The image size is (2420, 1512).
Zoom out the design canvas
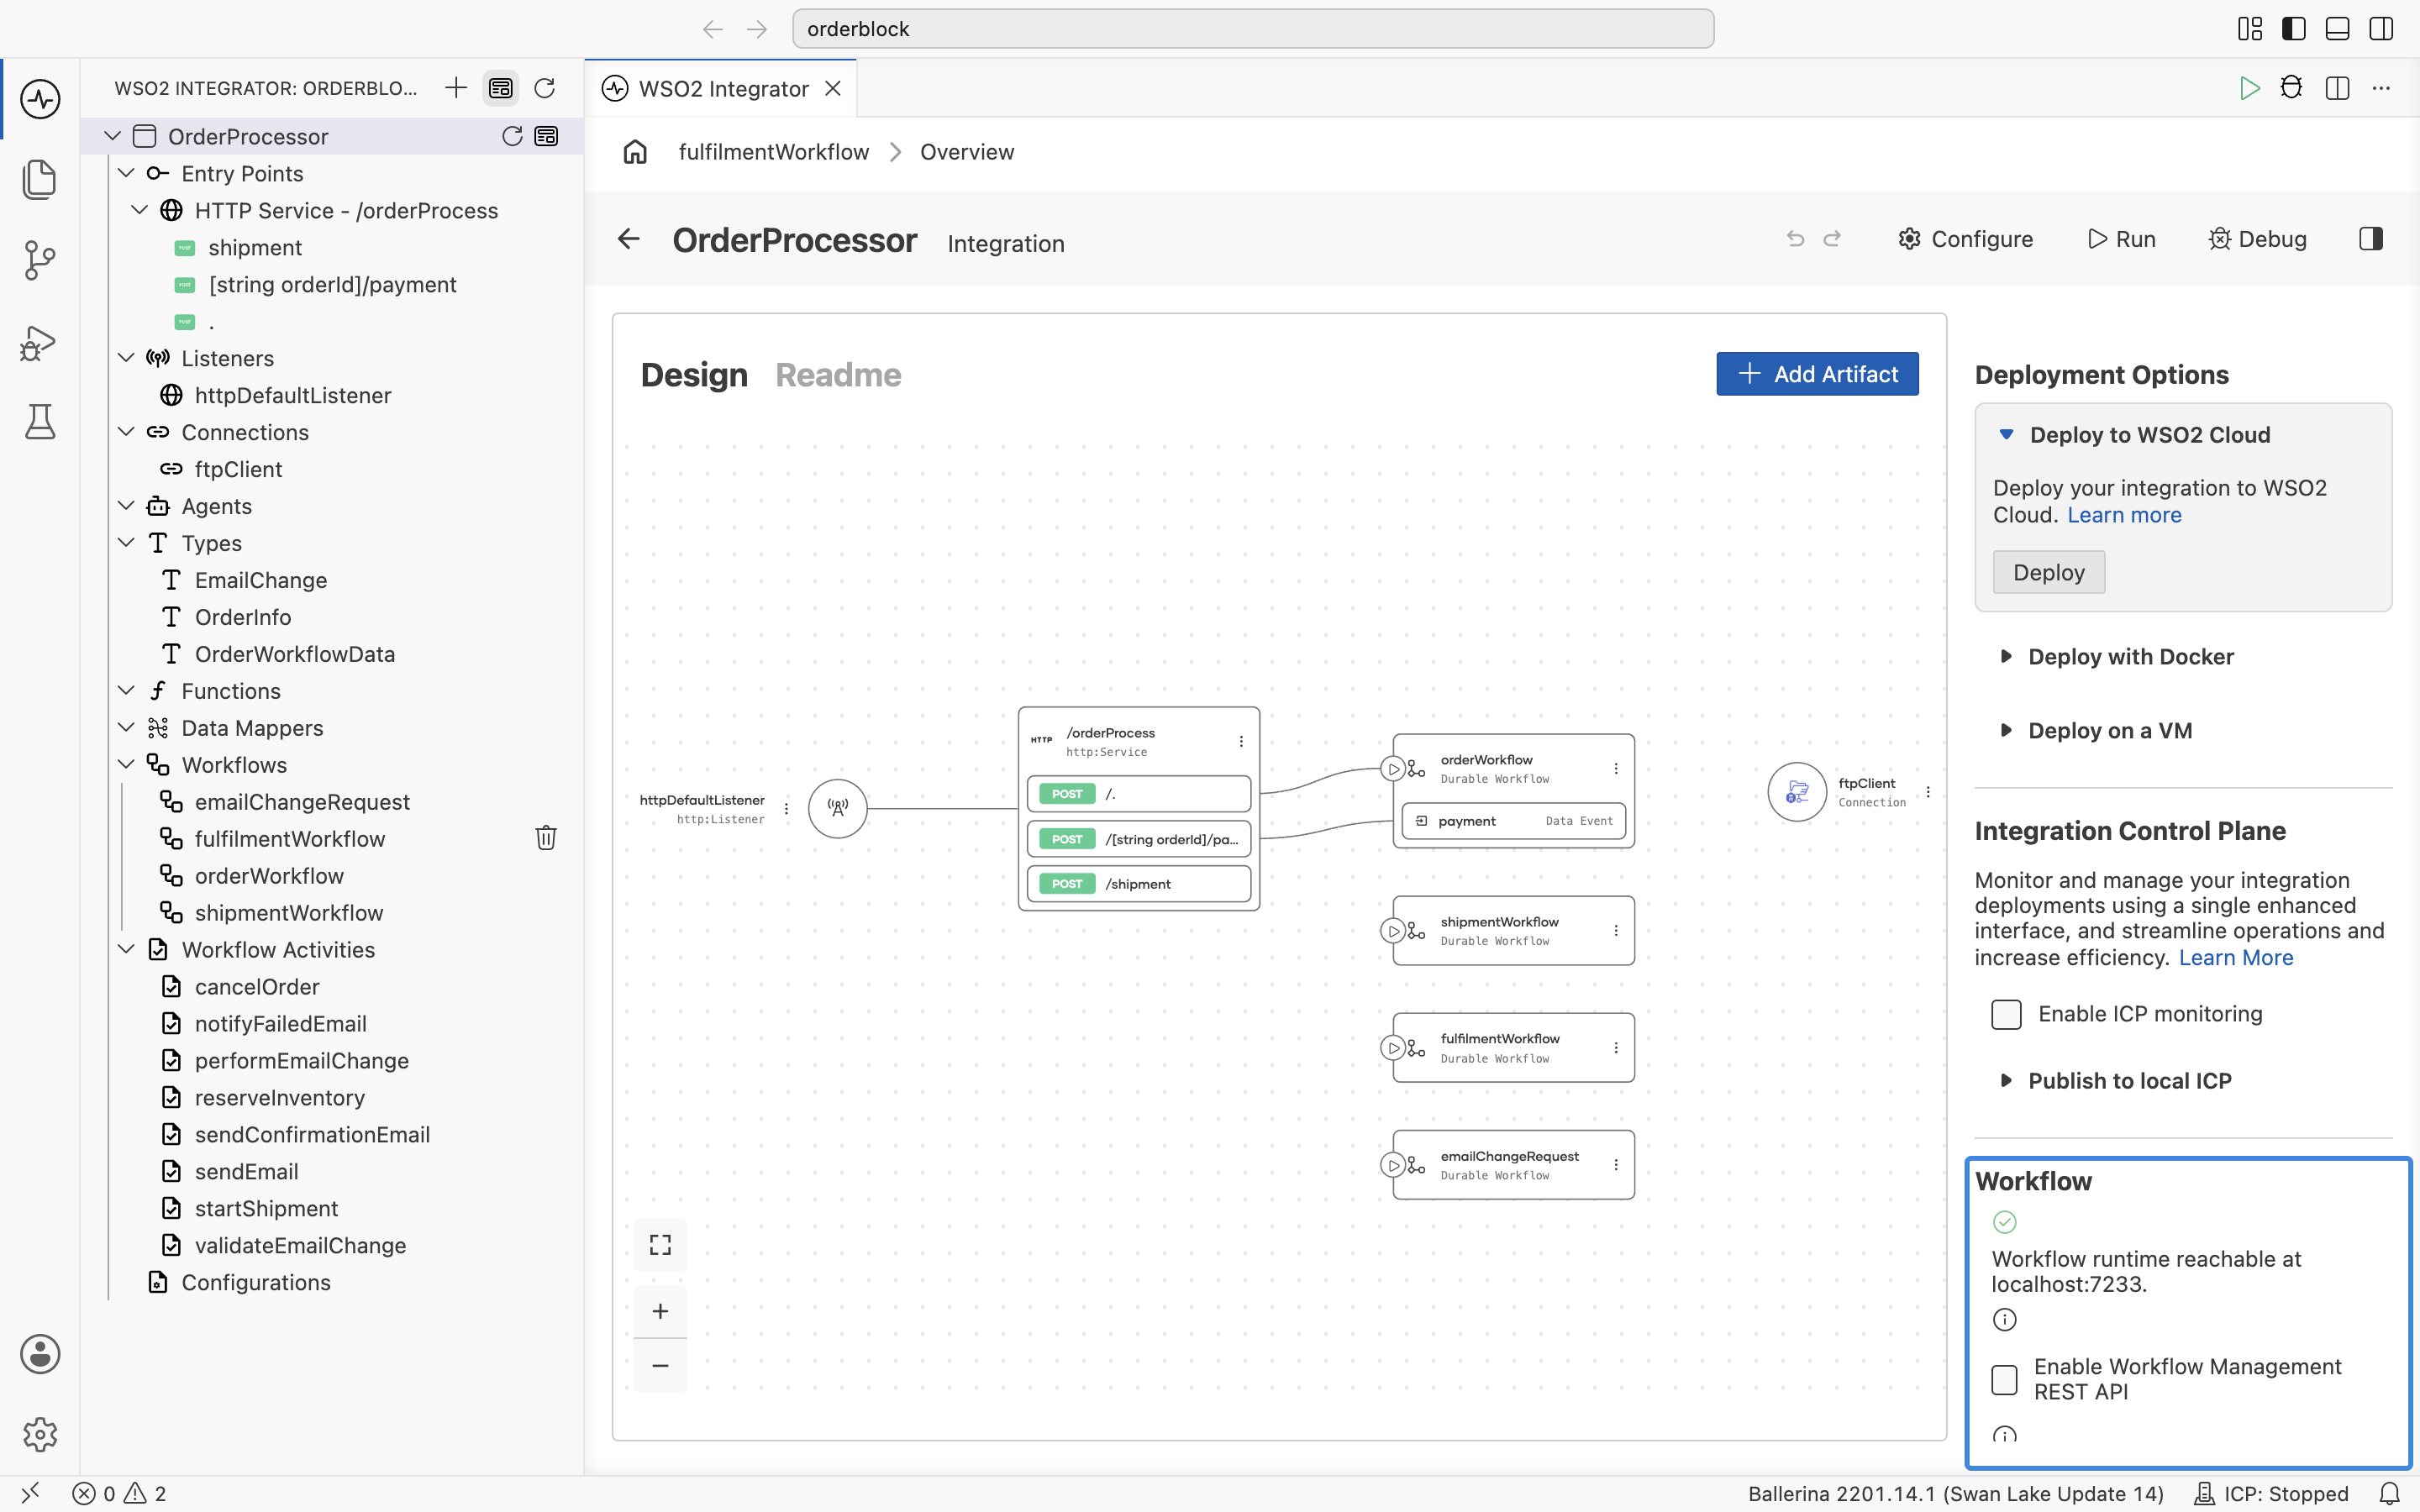point(660,1365)
